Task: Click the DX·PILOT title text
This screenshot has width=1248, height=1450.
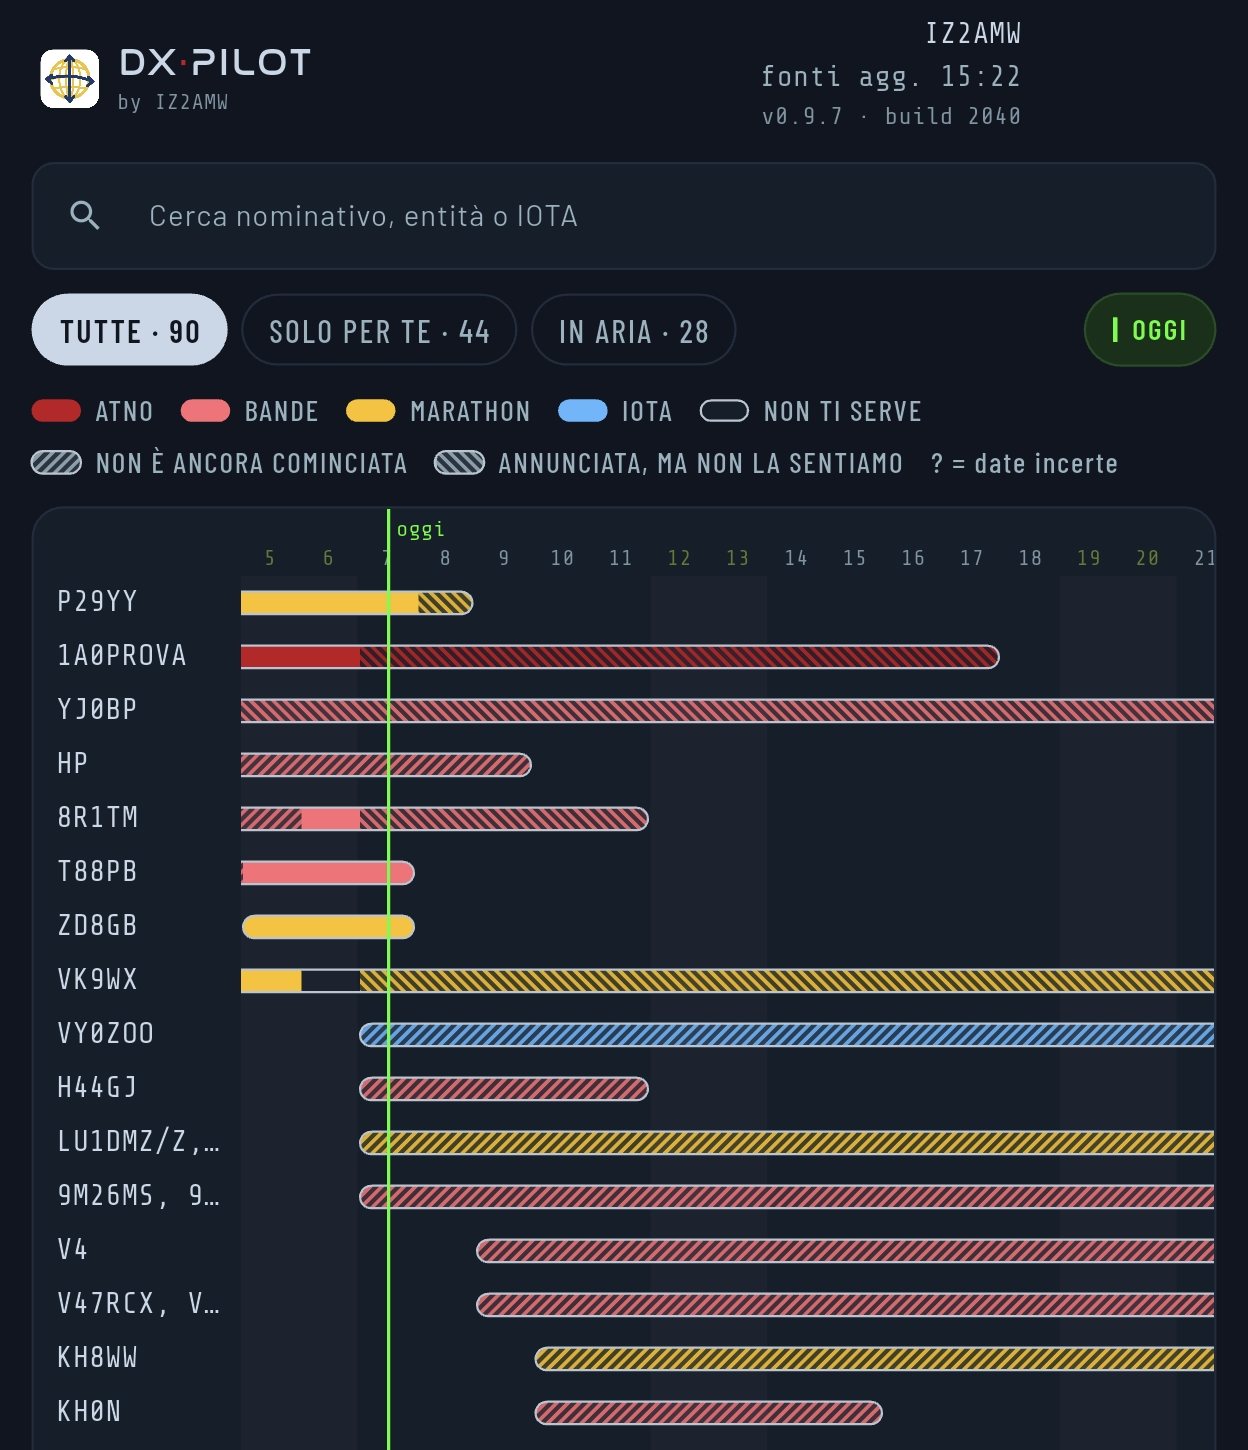Action: tap(215, 63)
